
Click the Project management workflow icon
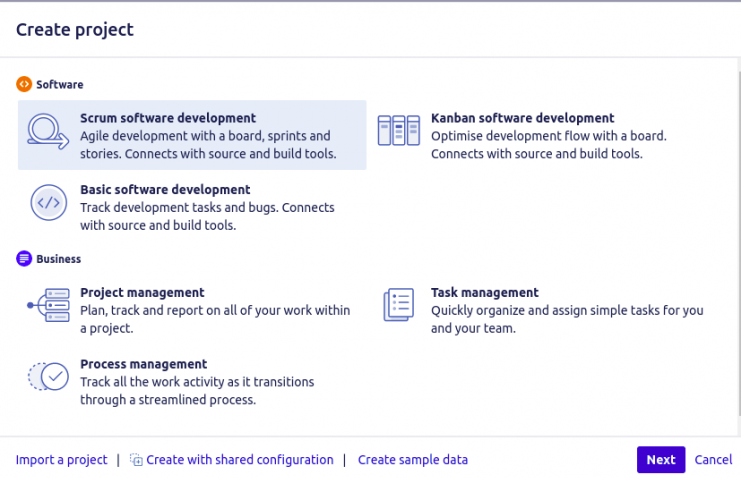pyautogui.click(x=48, y=305)
